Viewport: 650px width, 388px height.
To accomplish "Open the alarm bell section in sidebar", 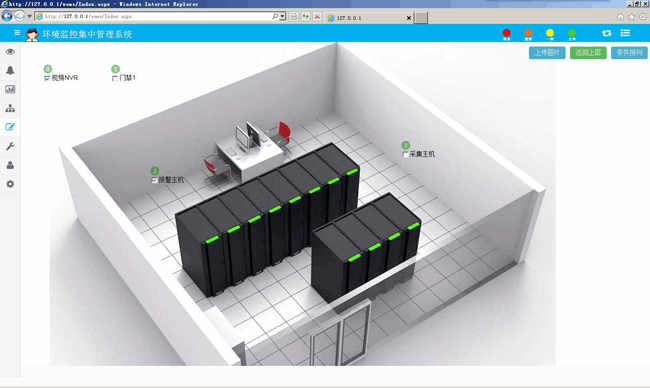I will tap(10, 70).
